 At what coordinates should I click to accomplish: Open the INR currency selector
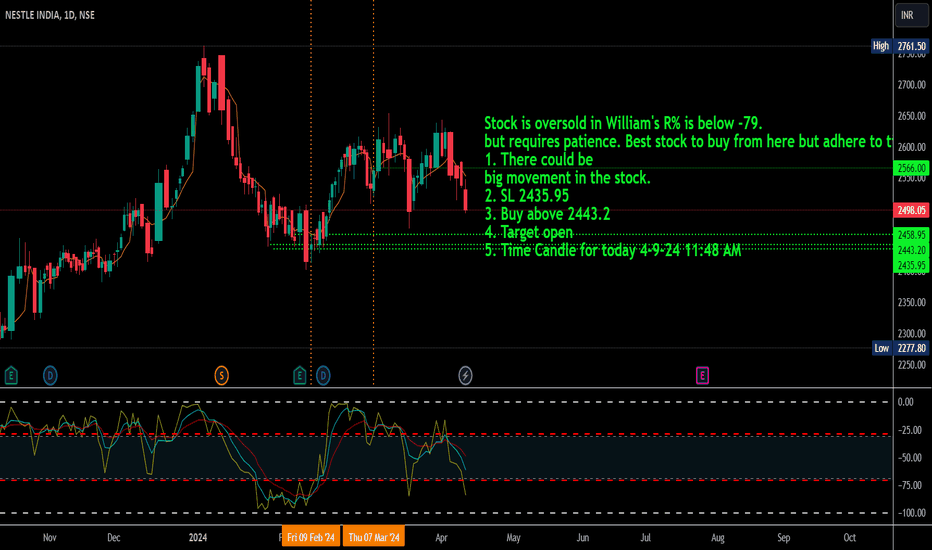(x=911, y=15)
